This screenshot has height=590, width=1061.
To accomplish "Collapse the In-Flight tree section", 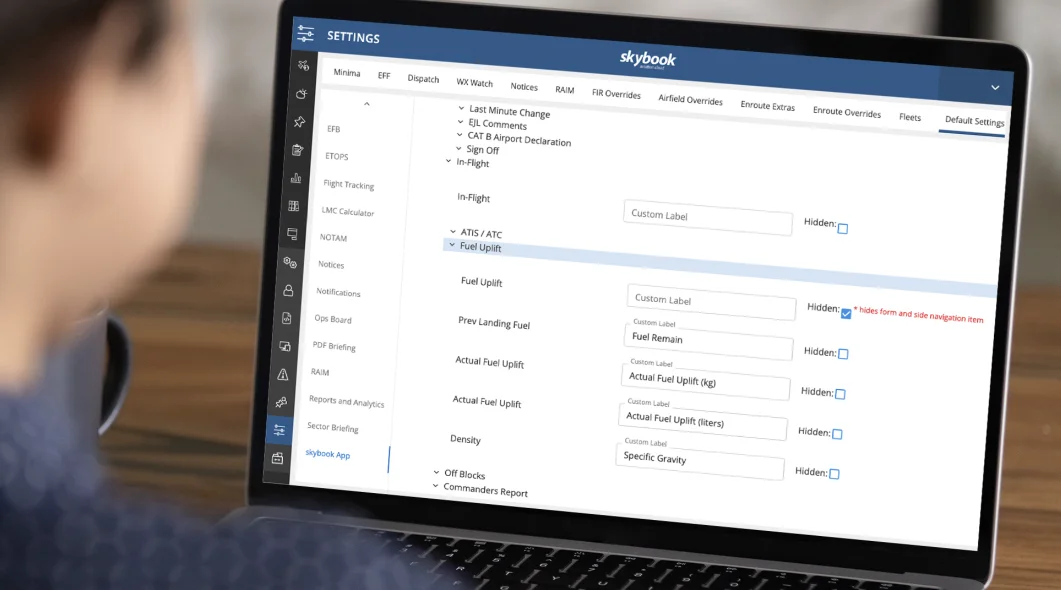I will coord(448,161).
